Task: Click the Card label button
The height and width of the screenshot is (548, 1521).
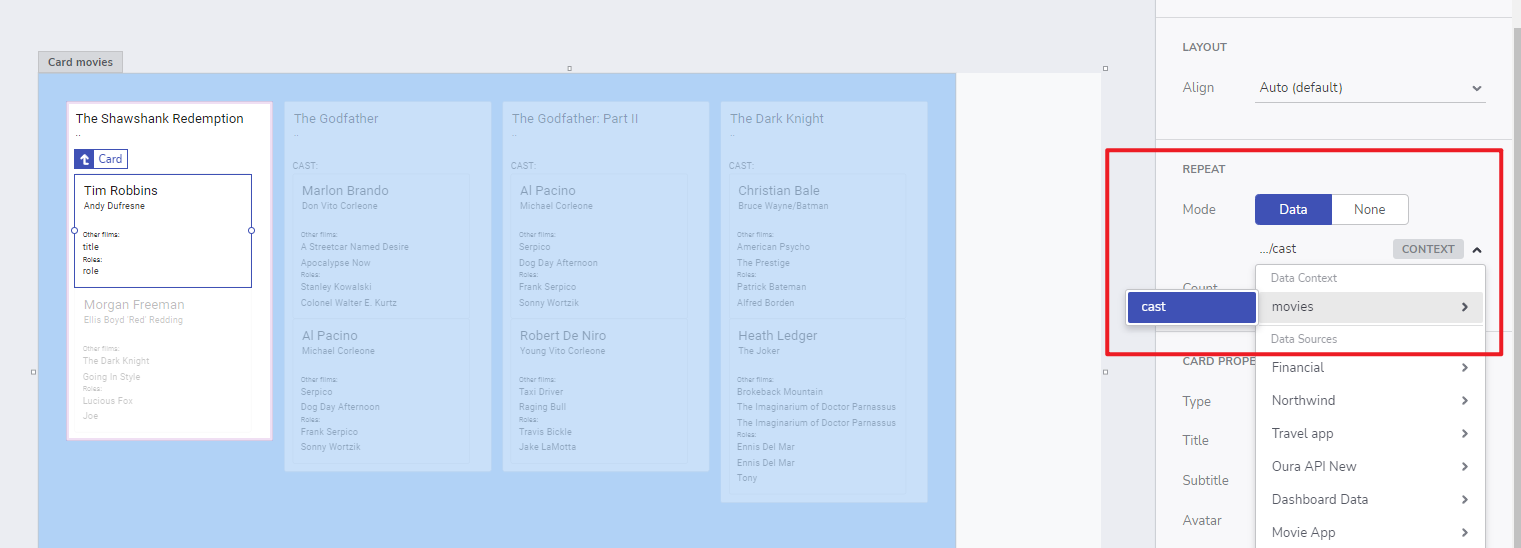Action: pos(110,159)
